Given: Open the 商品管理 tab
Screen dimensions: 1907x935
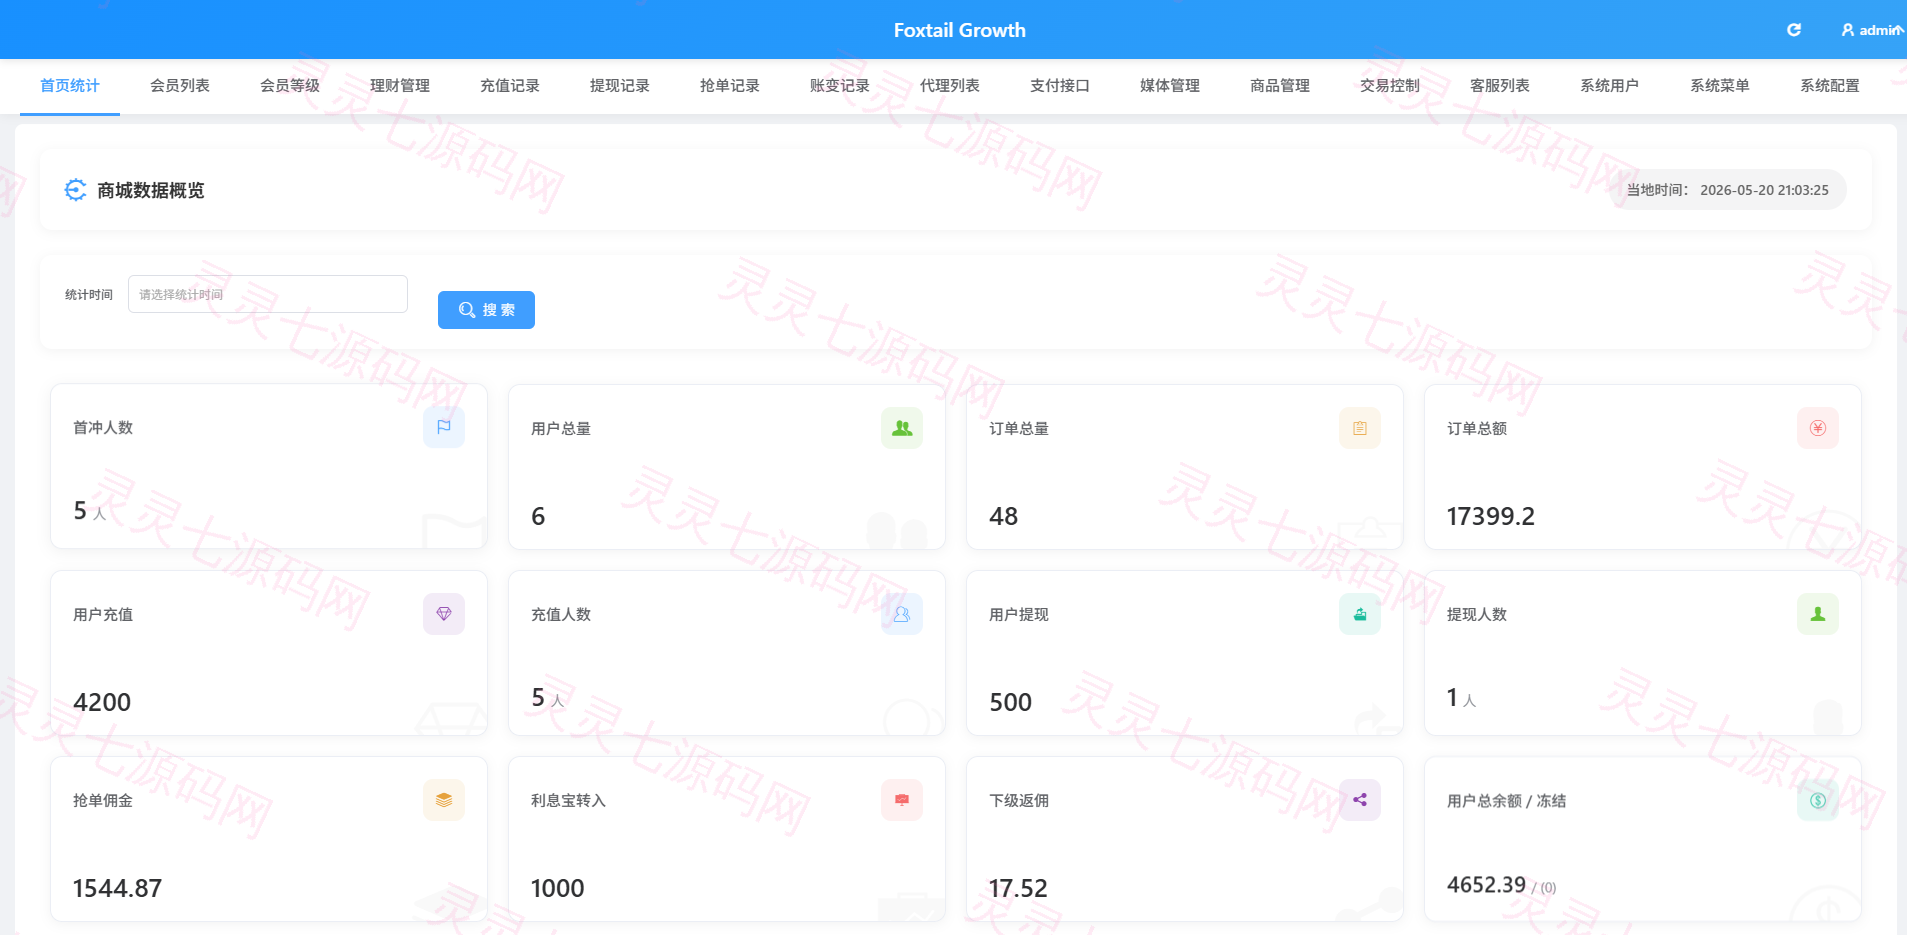Looking at the screenshot, I should (1280, 86).
